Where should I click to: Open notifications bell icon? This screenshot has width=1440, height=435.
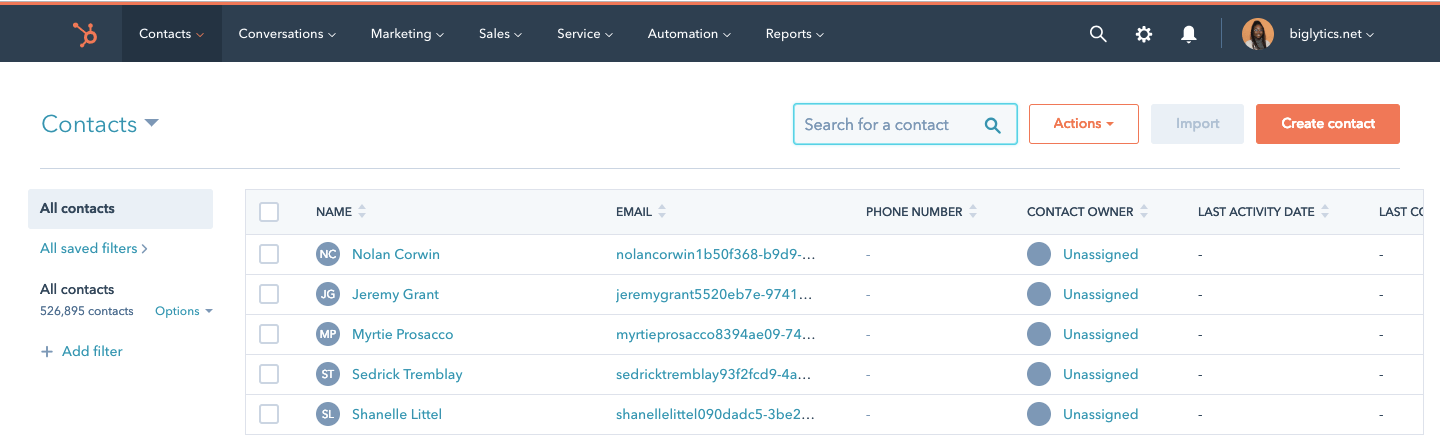(1188, 34)
